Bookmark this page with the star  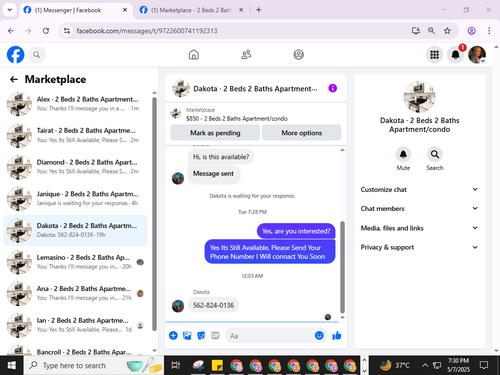[447, 31]
